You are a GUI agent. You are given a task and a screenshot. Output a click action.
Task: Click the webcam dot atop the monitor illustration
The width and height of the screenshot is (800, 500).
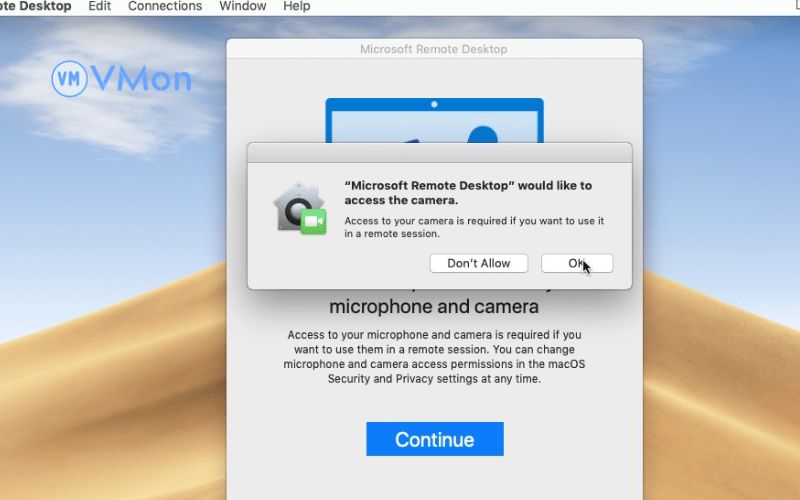click(434, 104)
